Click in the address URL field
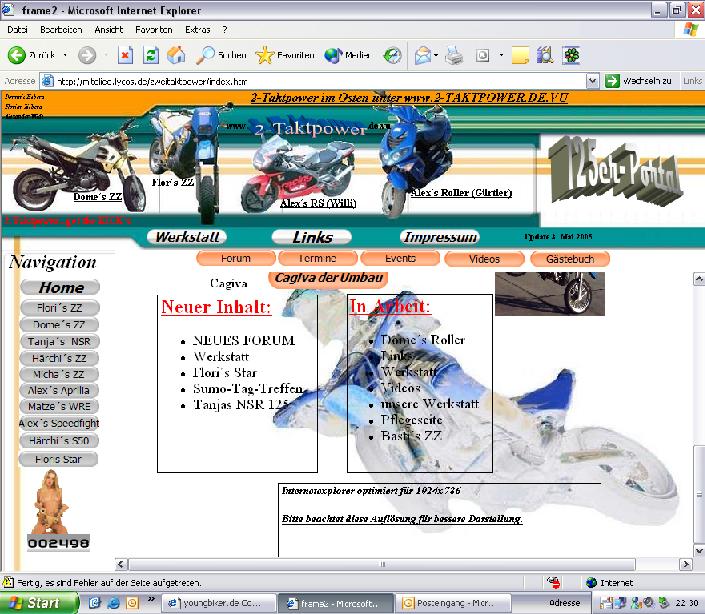 [x=319, y=81]
